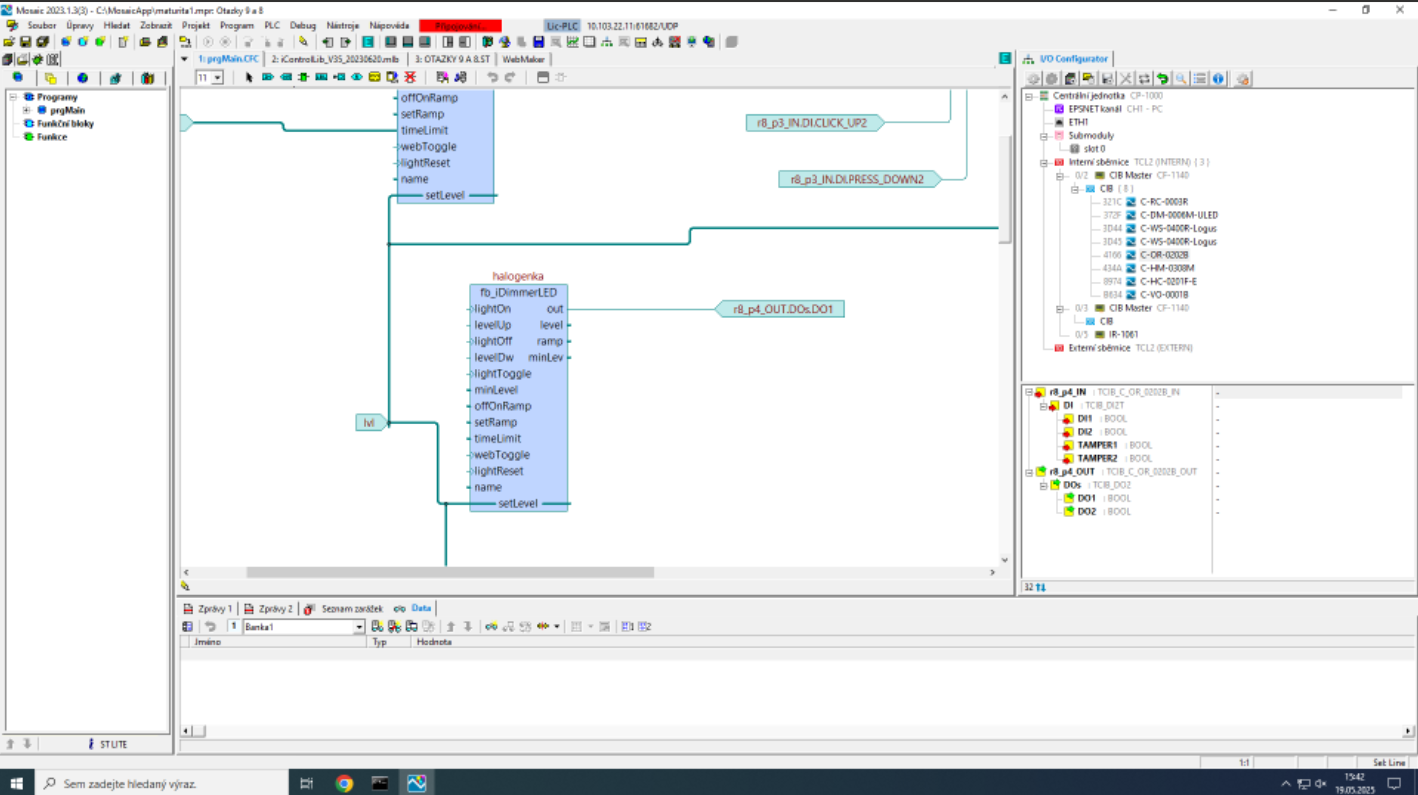The image size is (1418, 795).
Task: Switch to the Zprávy 1 tab
Action: (214, 608)
